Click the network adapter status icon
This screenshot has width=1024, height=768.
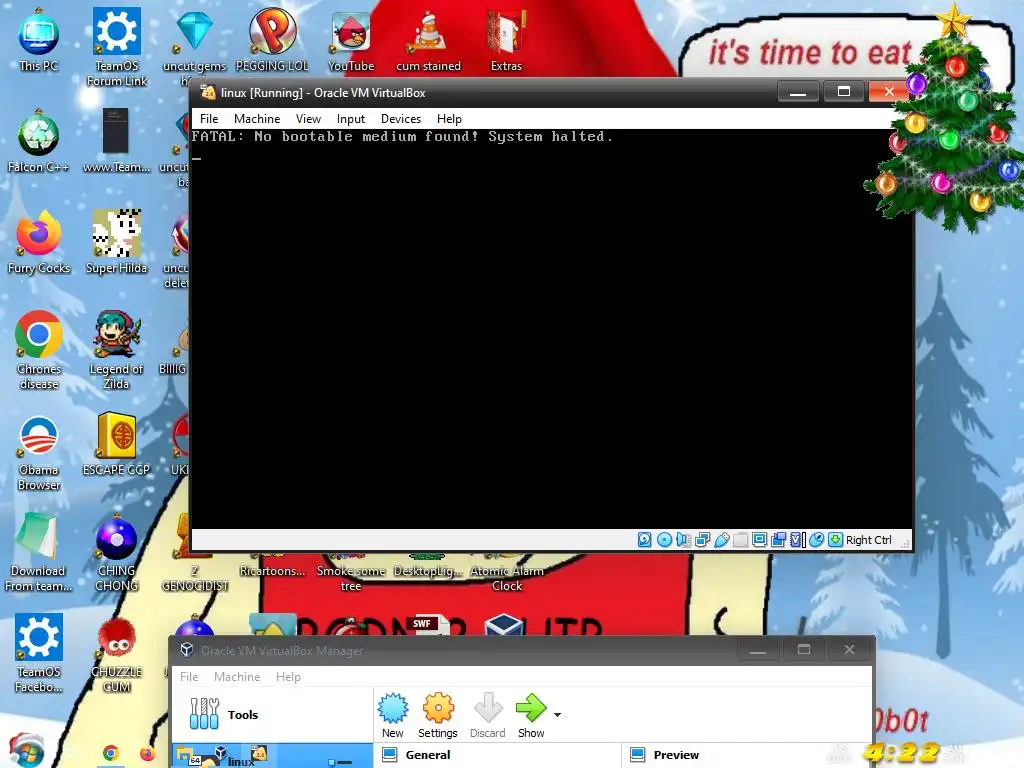[703, 539]
